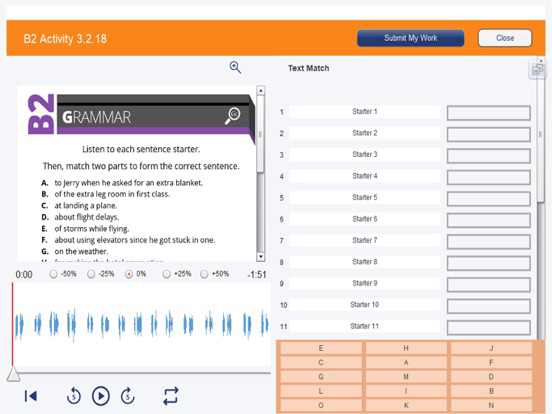Click answer tile L
552x414 pixels.
click(x=321, y=391)
